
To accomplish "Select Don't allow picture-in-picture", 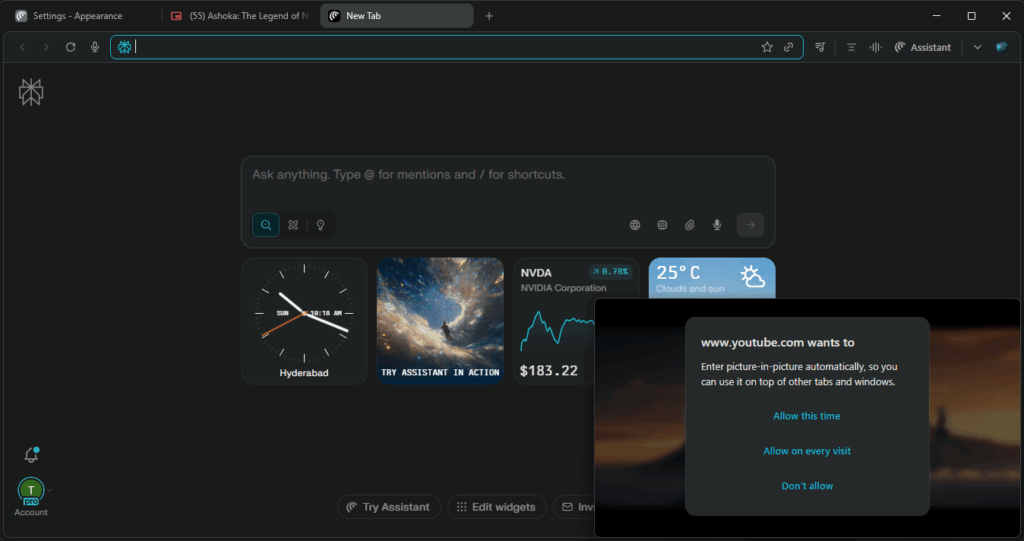I will tap(807, 486).
